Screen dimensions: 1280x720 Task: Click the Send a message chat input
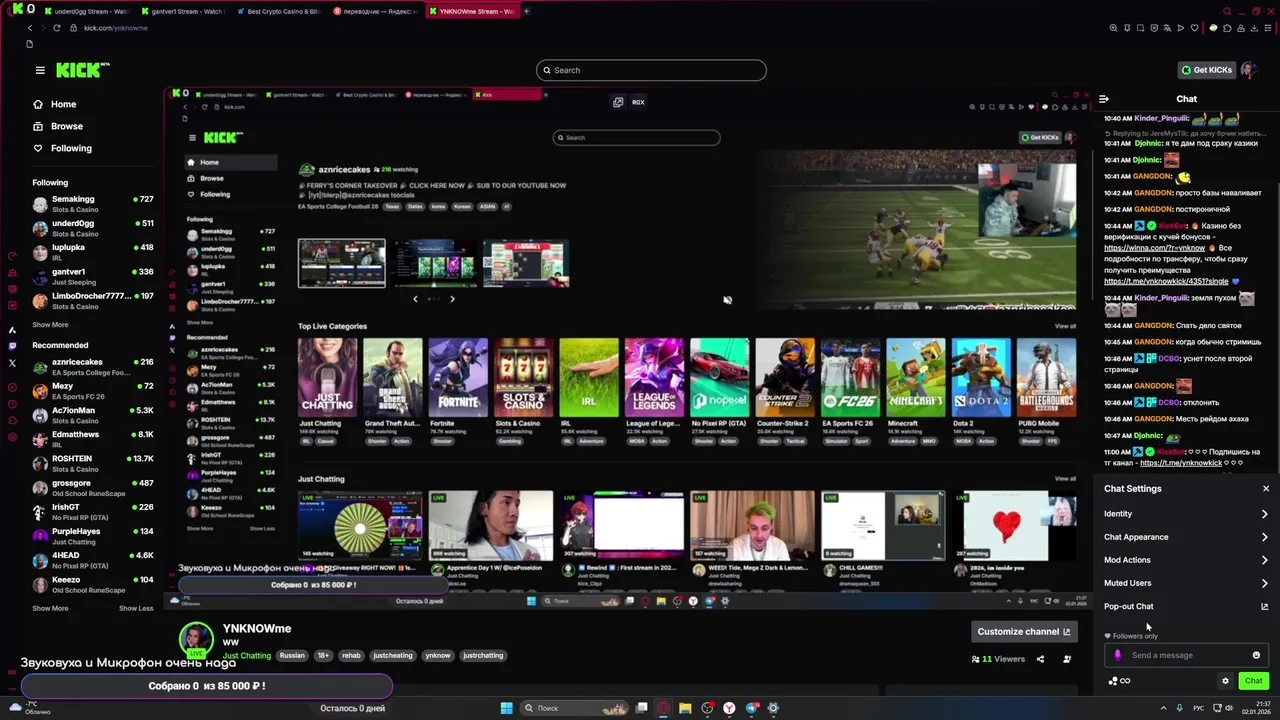1187,655
